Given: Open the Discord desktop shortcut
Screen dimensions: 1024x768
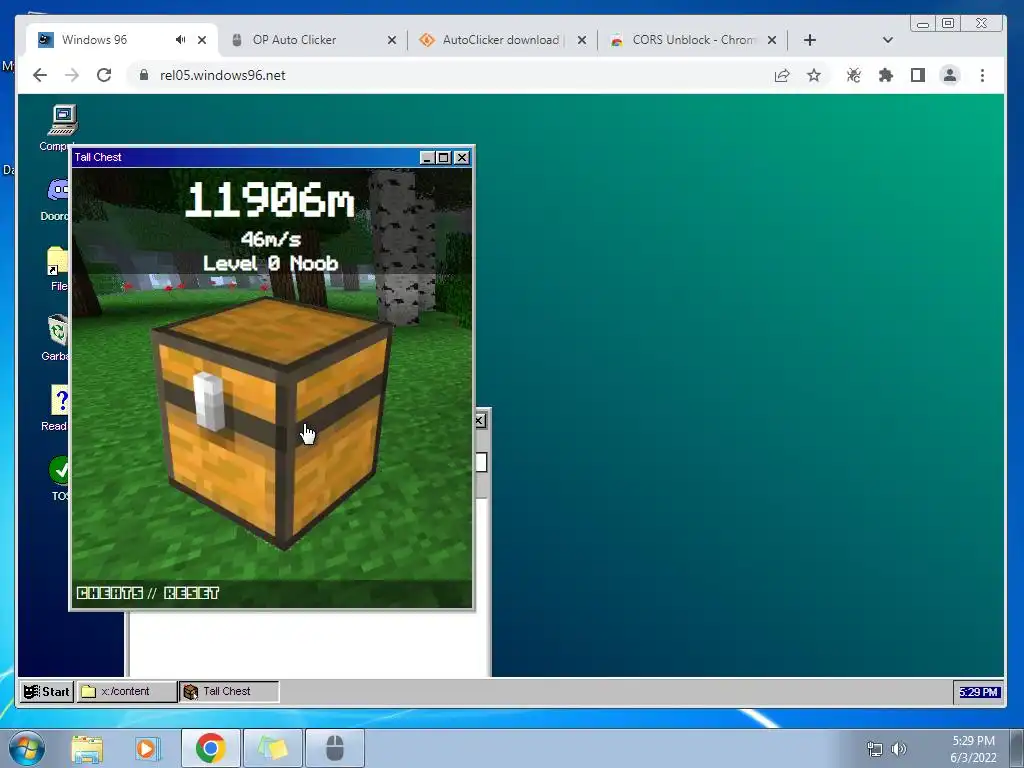Looking at the screenshot, I should pyautogui.click(x=57, y=199).
